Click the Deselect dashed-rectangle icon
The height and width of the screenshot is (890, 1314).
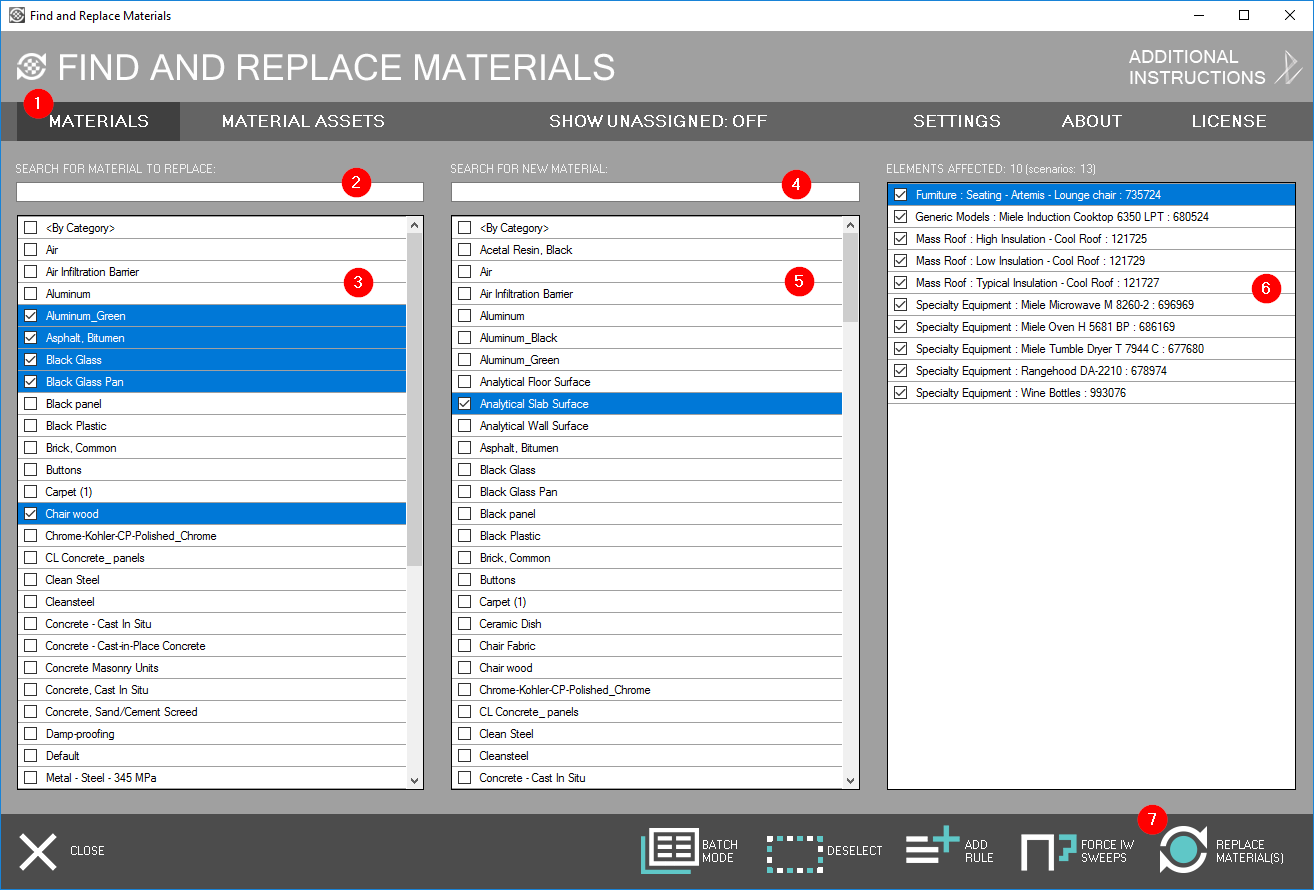(x=795, y=852)
